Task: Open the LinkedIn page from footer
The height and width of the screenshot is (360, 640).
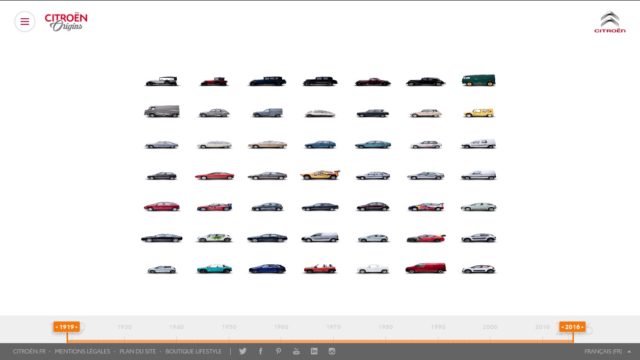Action: tap(314, 351)
